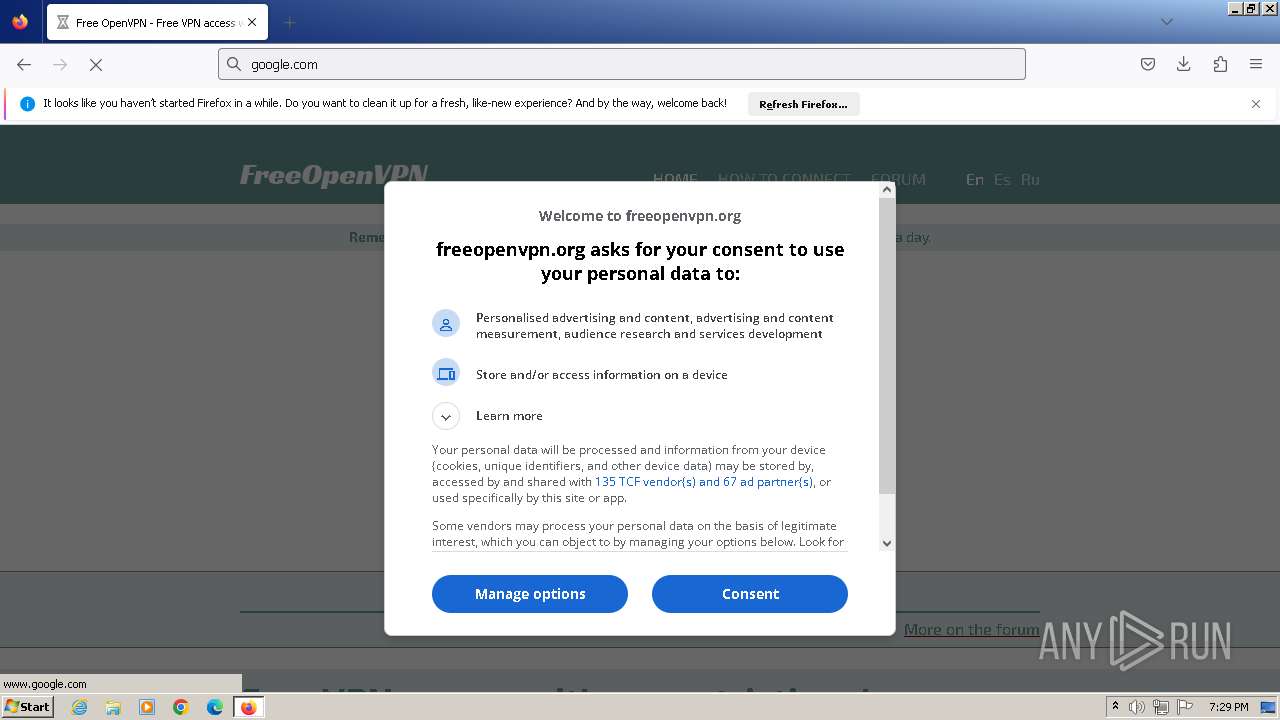Image resolution: width=1280 pixels, height=720 pixels.
Task: Click the address bar showing google.com
Action: pos(622,64)
